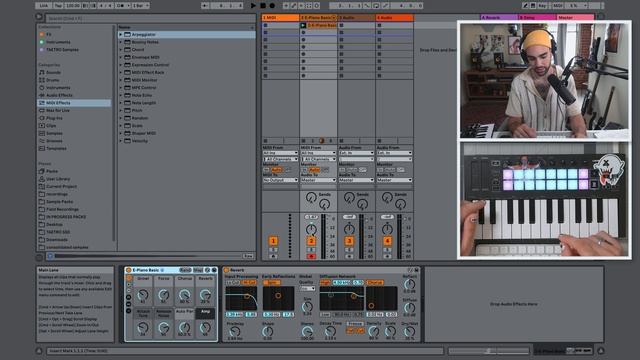Select the Master track header

[576, 18]
